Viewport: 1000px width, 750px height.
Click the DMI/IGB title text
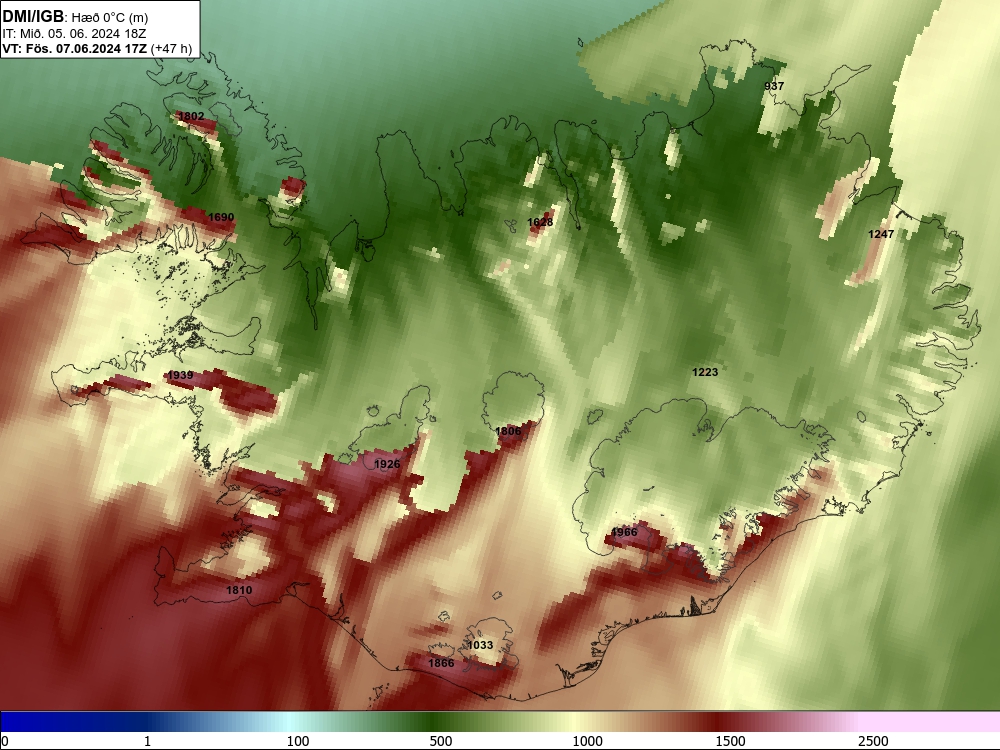[33, 16]
